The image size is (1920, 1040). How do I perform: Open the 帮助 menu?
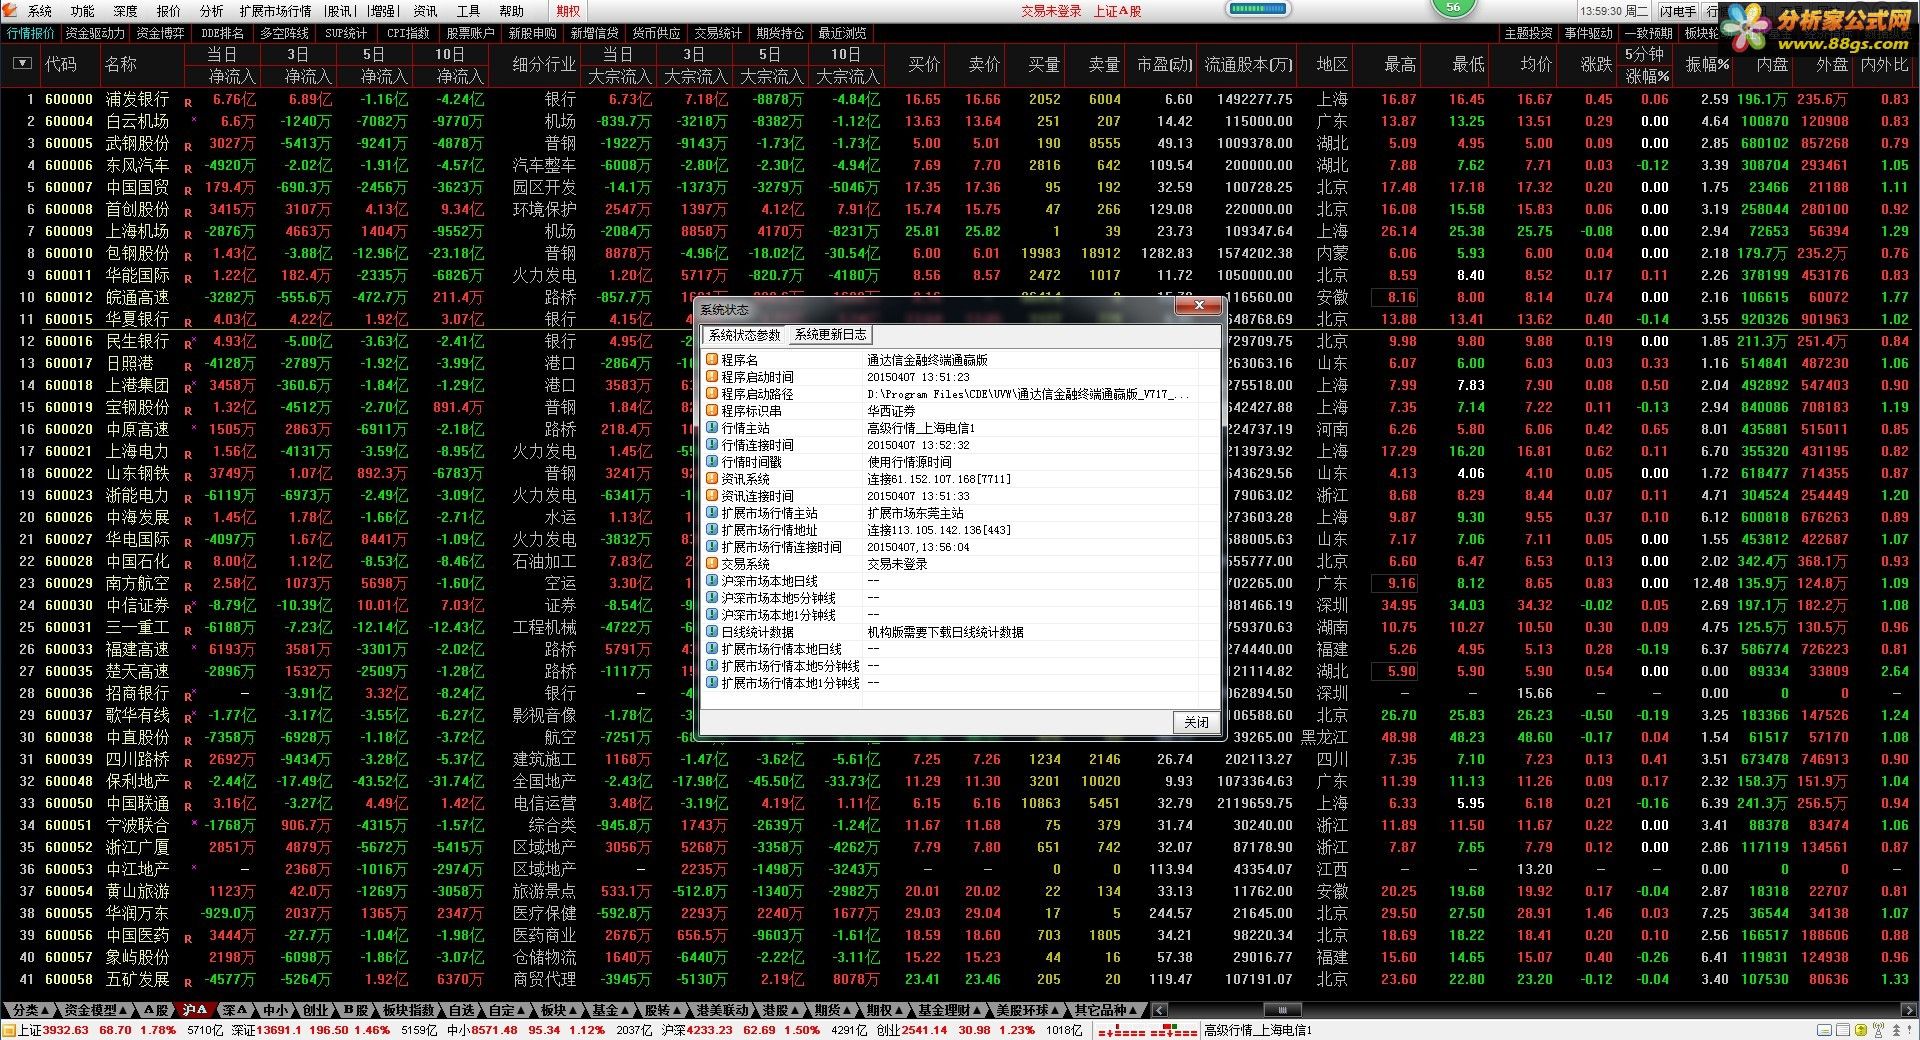pyautogui.click(x=511, y=11)
